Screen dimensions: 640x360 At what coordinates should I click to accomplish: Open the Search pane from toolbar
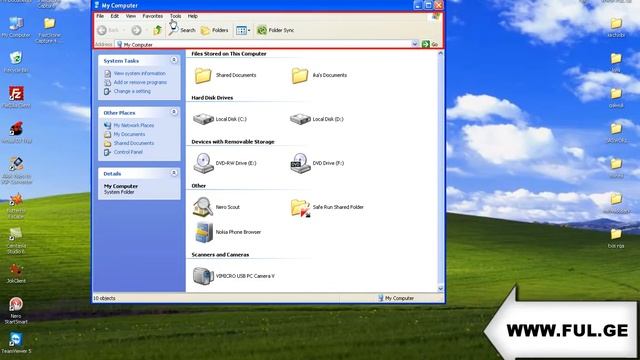pyautogui.click(x=182, y=30)
